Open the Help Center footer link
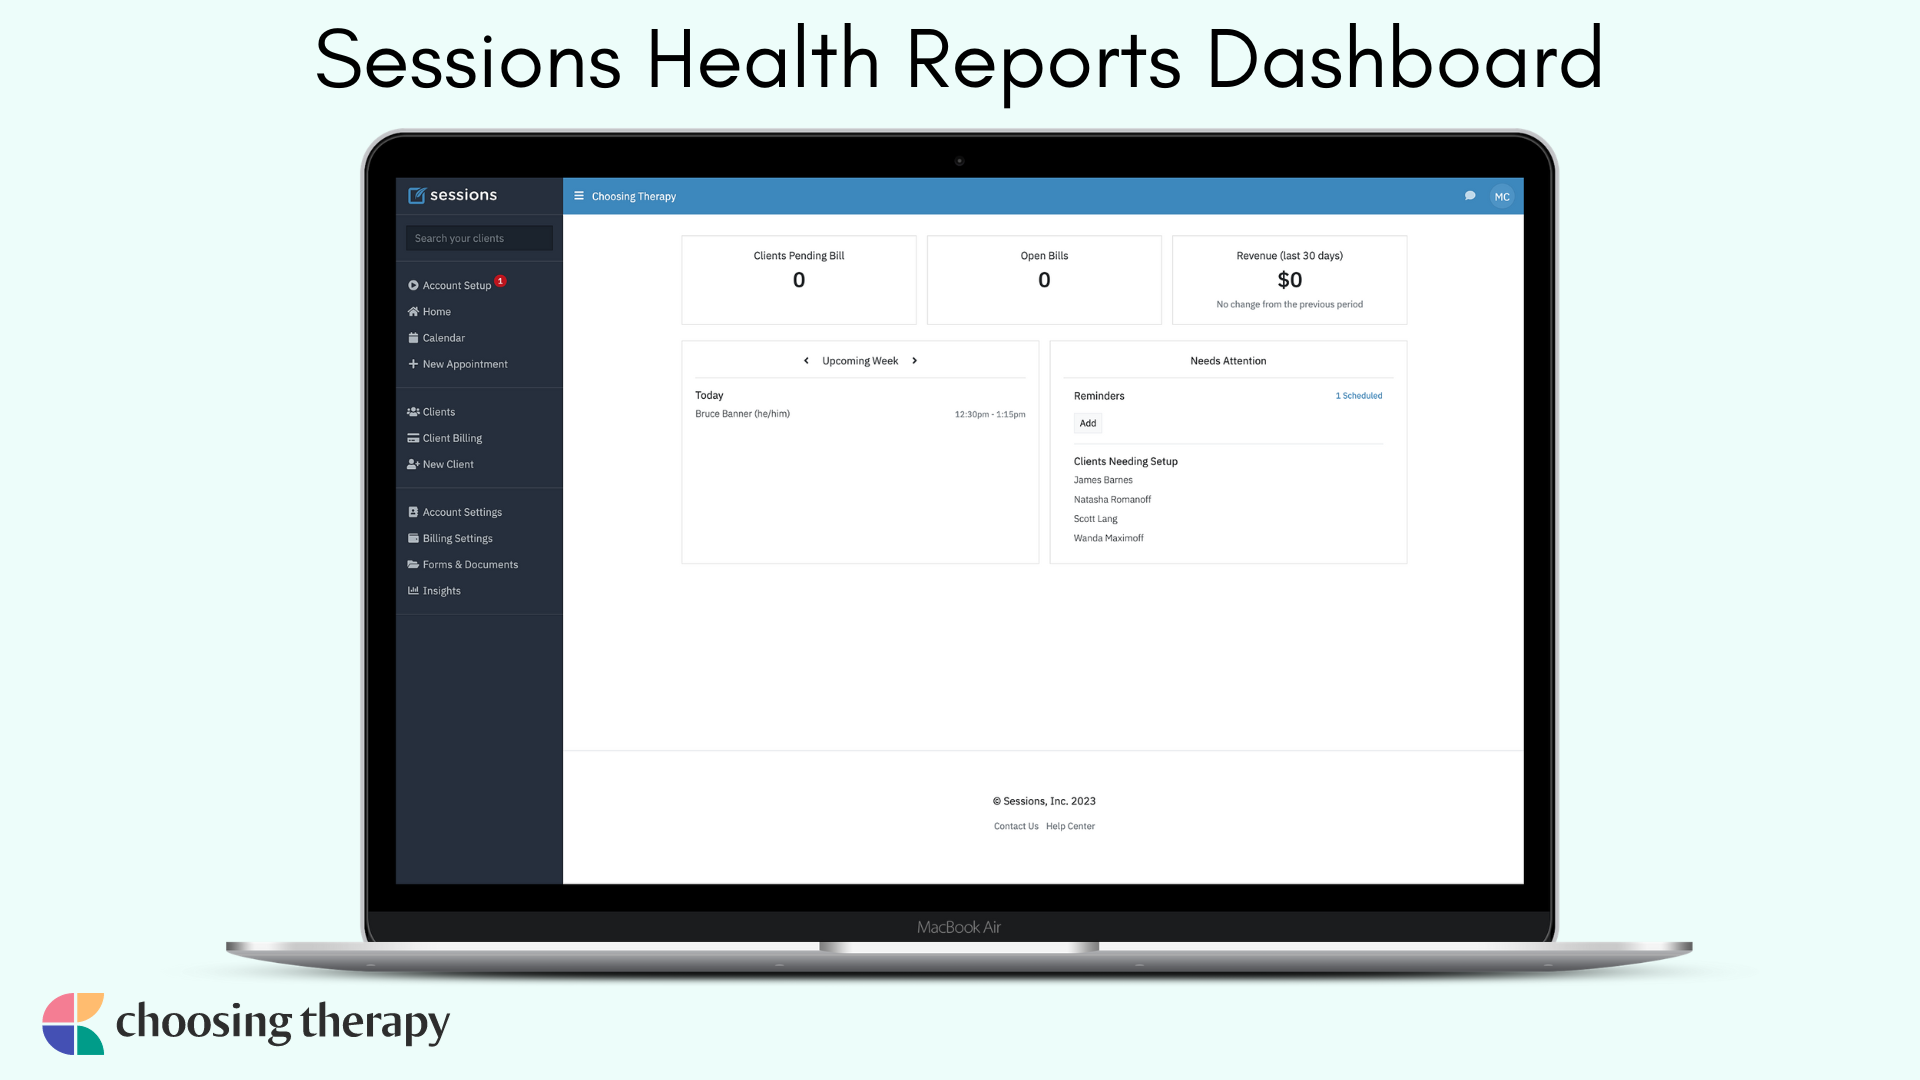 point(1070,826)
